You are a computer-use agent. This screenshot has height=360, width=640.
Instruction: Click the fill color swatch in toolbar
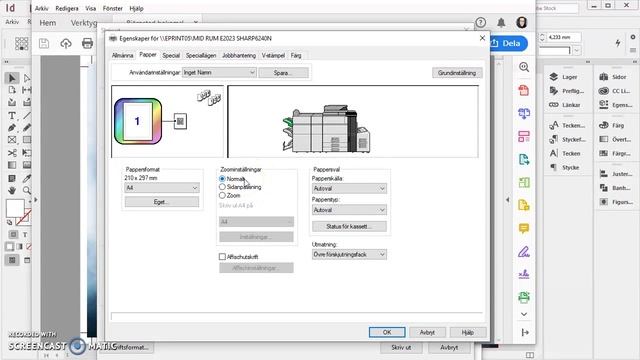coord(15,208)
